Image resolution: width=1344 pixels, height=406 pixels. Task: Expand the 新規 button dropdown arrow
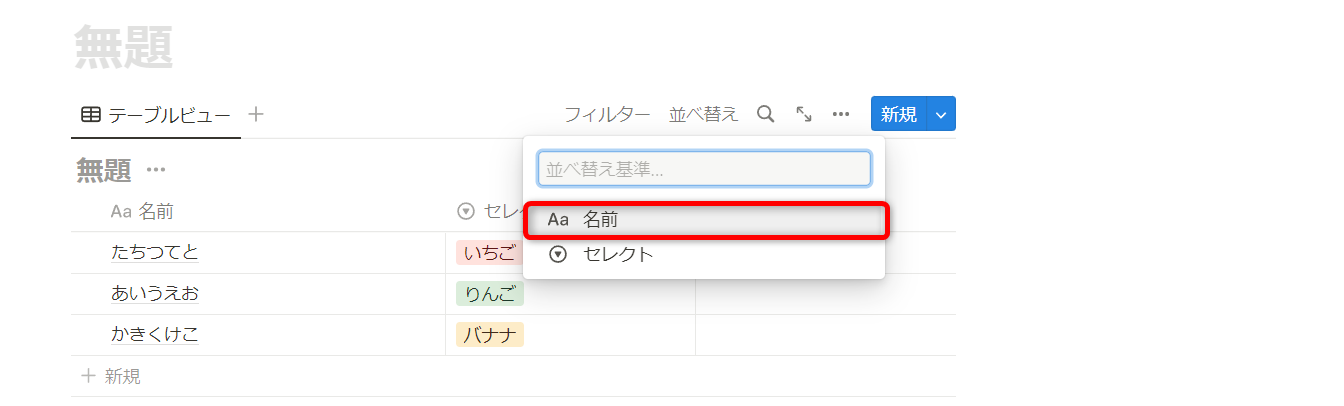coord(941,114)
